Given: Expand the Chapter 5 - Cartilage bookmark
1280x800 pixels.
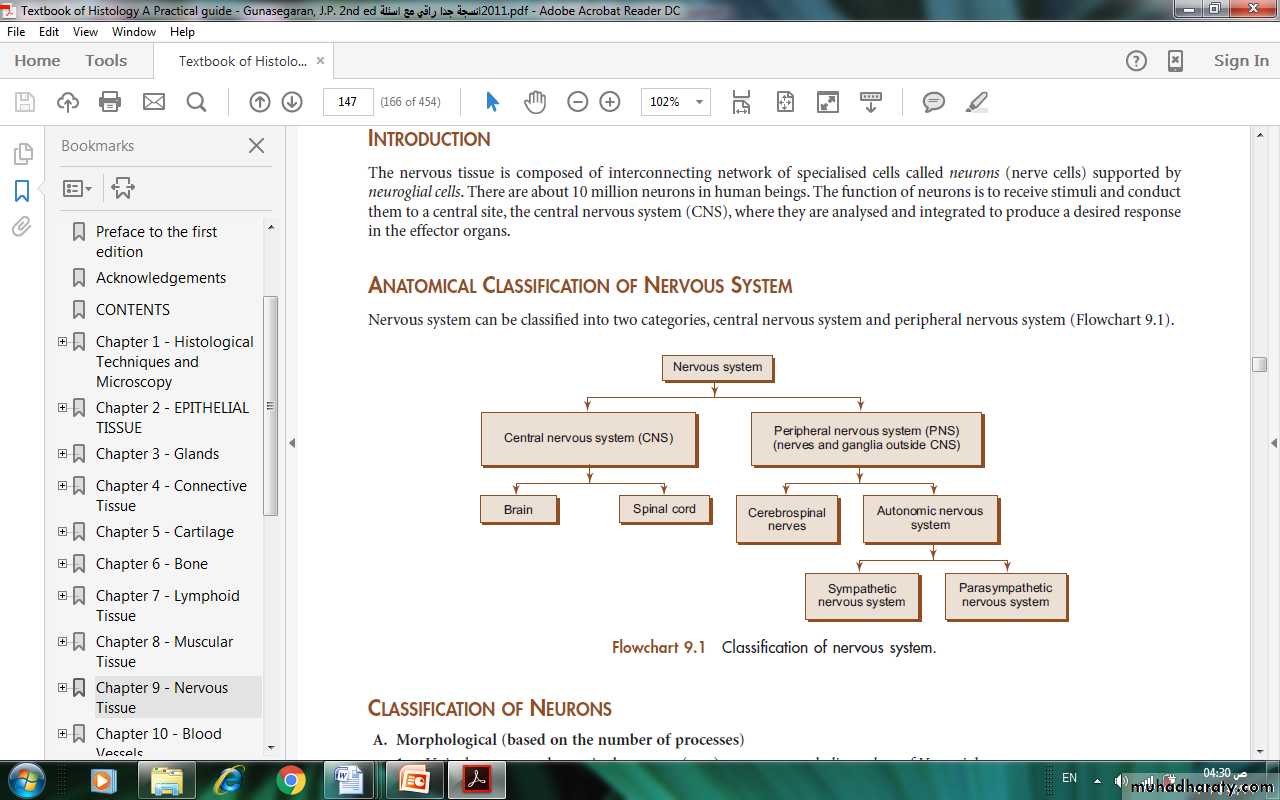Looking at the screenshot, I should pos(63,532).
